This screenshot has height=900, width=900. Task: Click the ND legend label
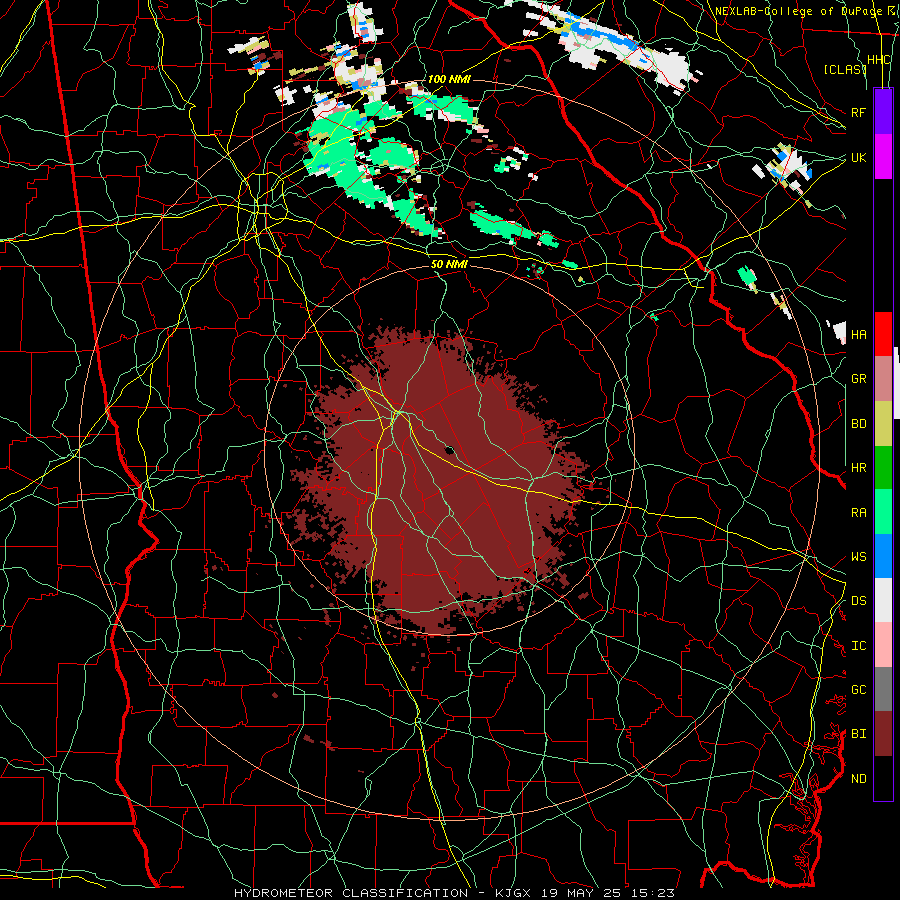click(x=859, y=779)
